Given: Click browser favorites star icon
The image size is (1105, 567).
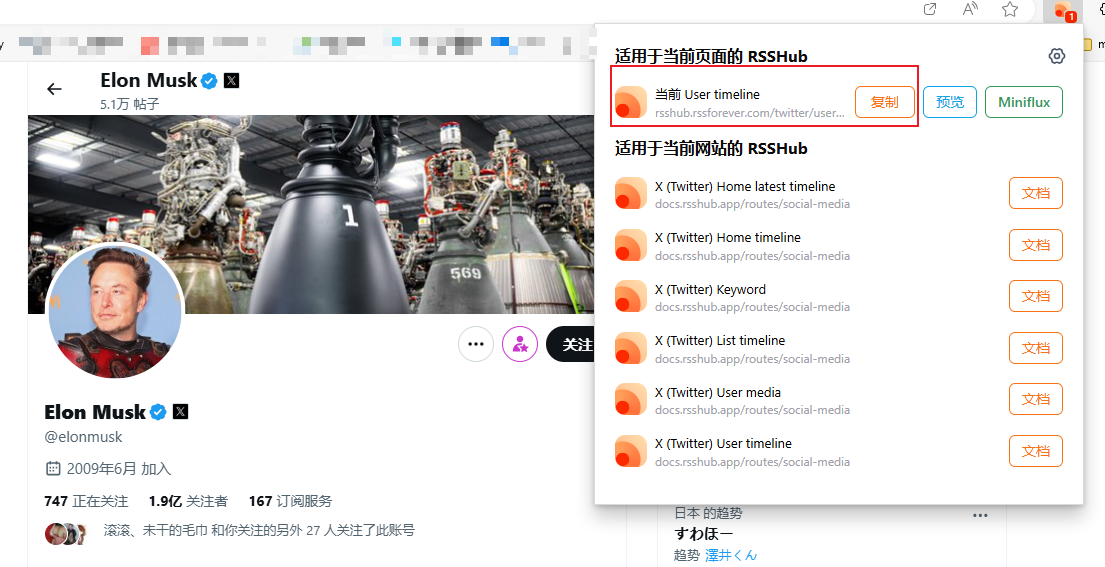Looking at the screenshot, I should point(1010,9).
